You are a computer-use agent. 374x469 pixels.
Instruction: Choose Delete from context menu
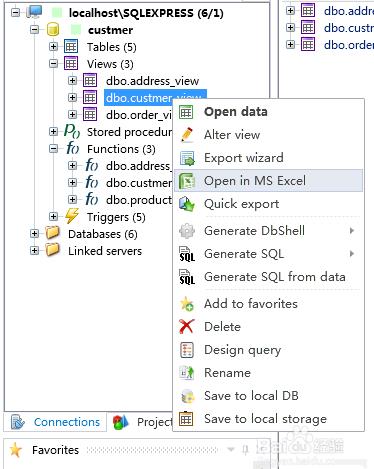click(x=268, y=327)
